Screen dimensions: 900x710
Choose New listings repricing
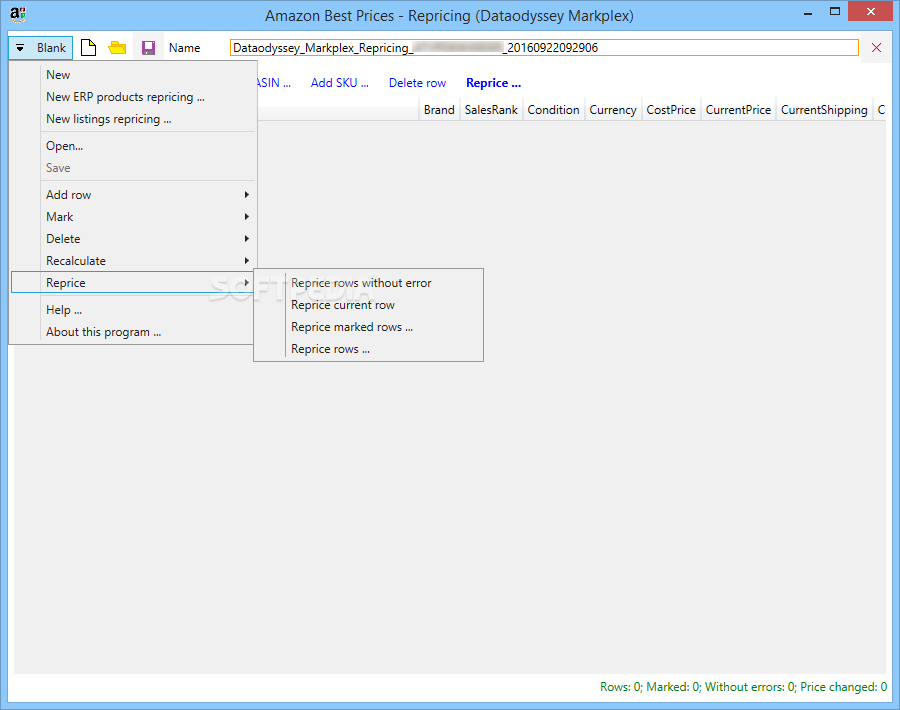[x=133, y=119]
